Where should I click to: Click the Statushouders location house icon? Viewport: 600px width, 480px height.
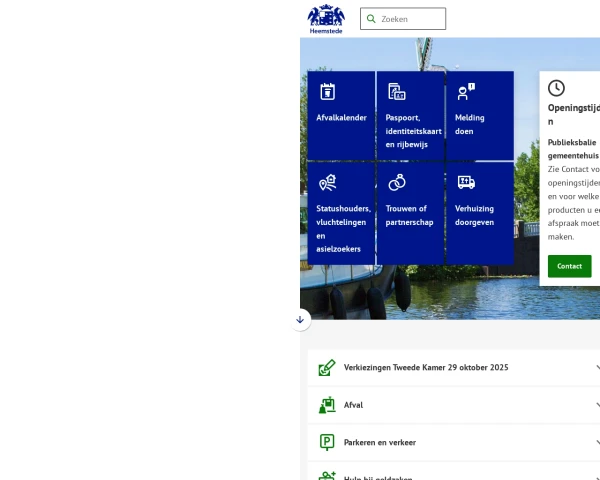point(327,182)
